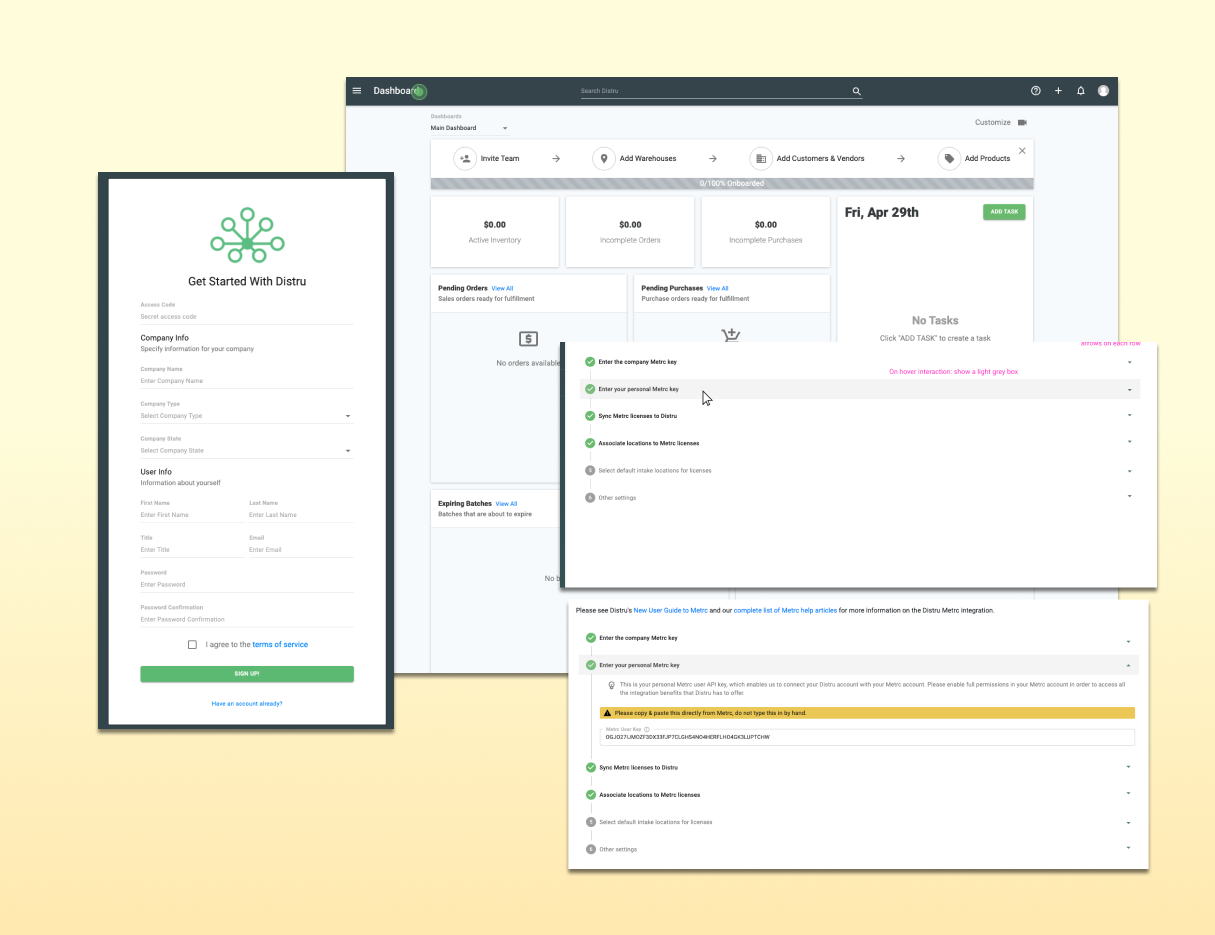Click View All next to Pending Orders
1215x935 pixels.
[x=502, y=288]
